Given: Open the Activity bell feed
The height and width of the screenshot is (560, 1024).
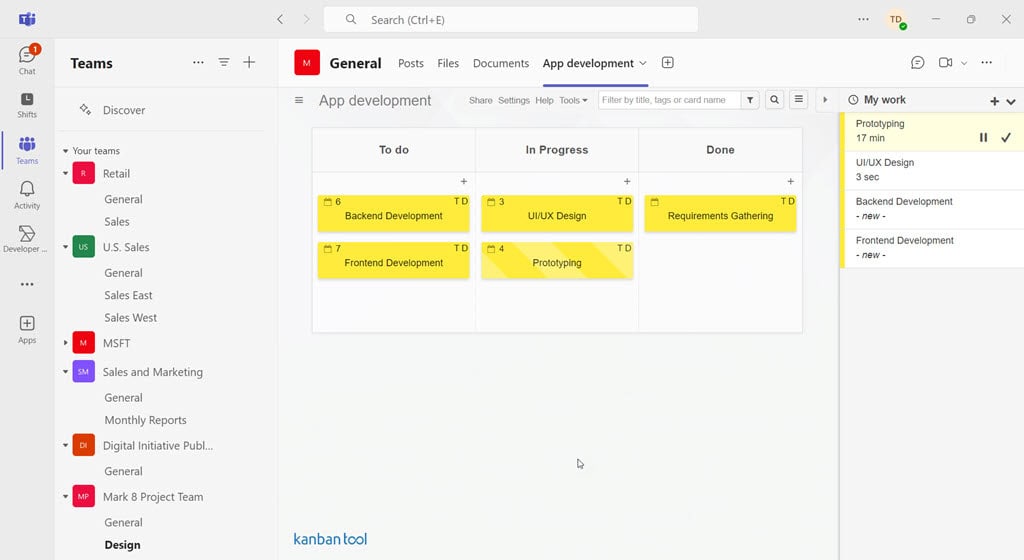Looking at the screenshot, I should click(x=27, y=195).
